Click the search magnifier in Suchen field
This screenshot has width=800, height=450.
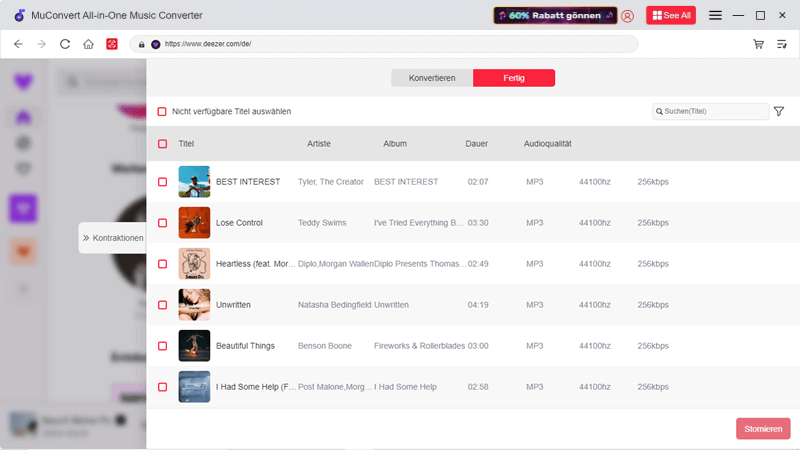coord(659,111)
